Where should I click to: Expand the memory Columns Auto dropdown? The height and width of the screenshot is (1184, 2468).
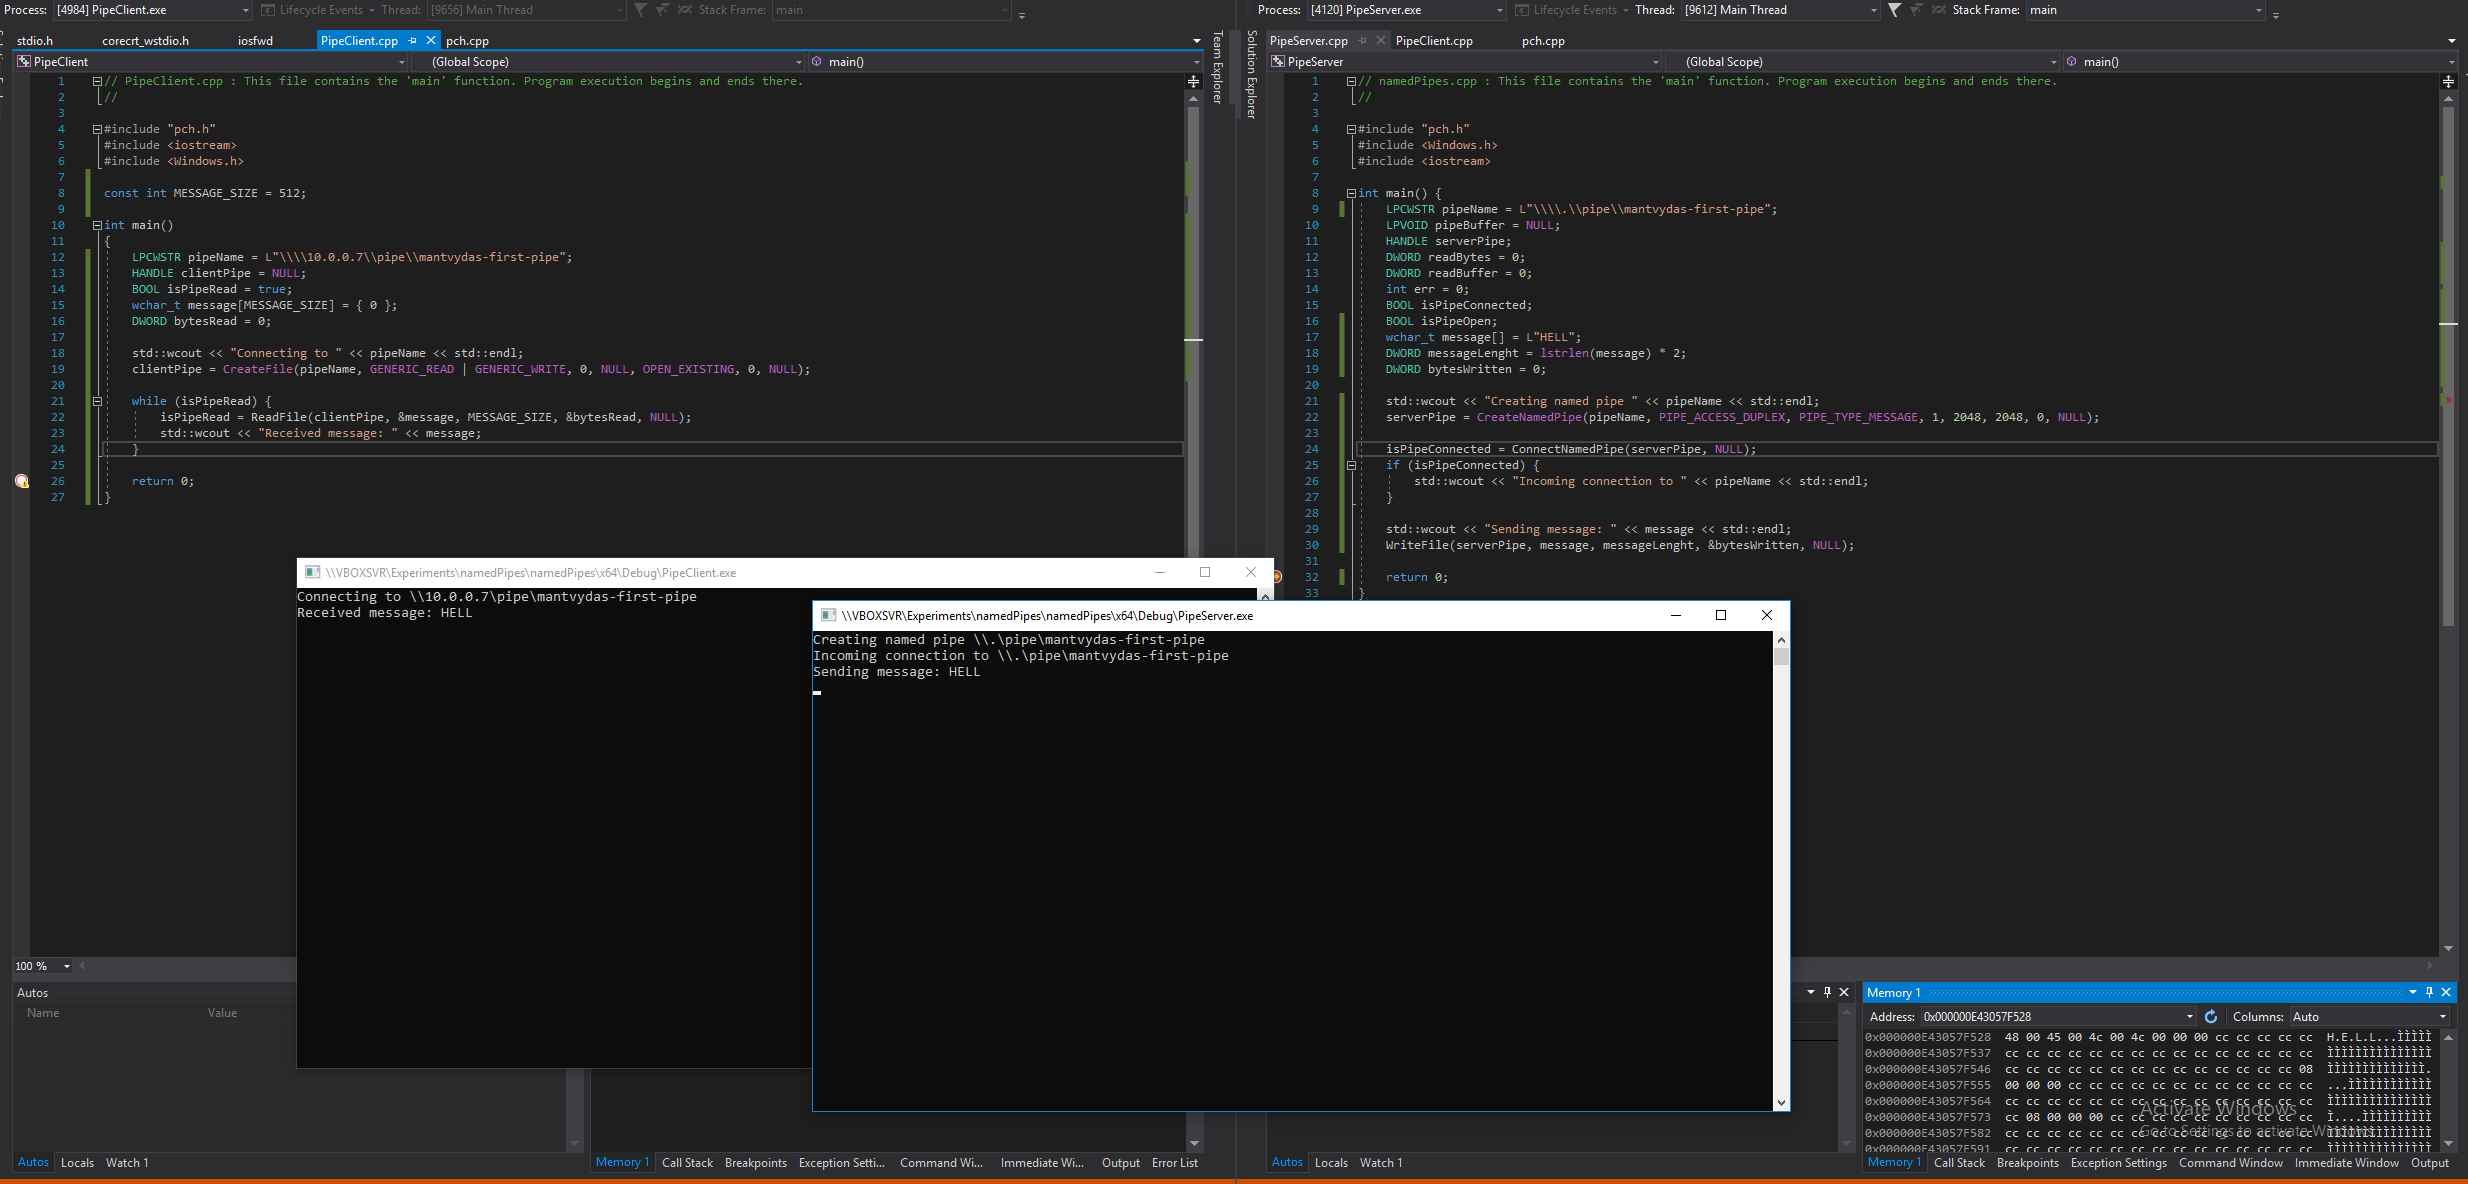pyautogui.click(x=2443, y=1017)
